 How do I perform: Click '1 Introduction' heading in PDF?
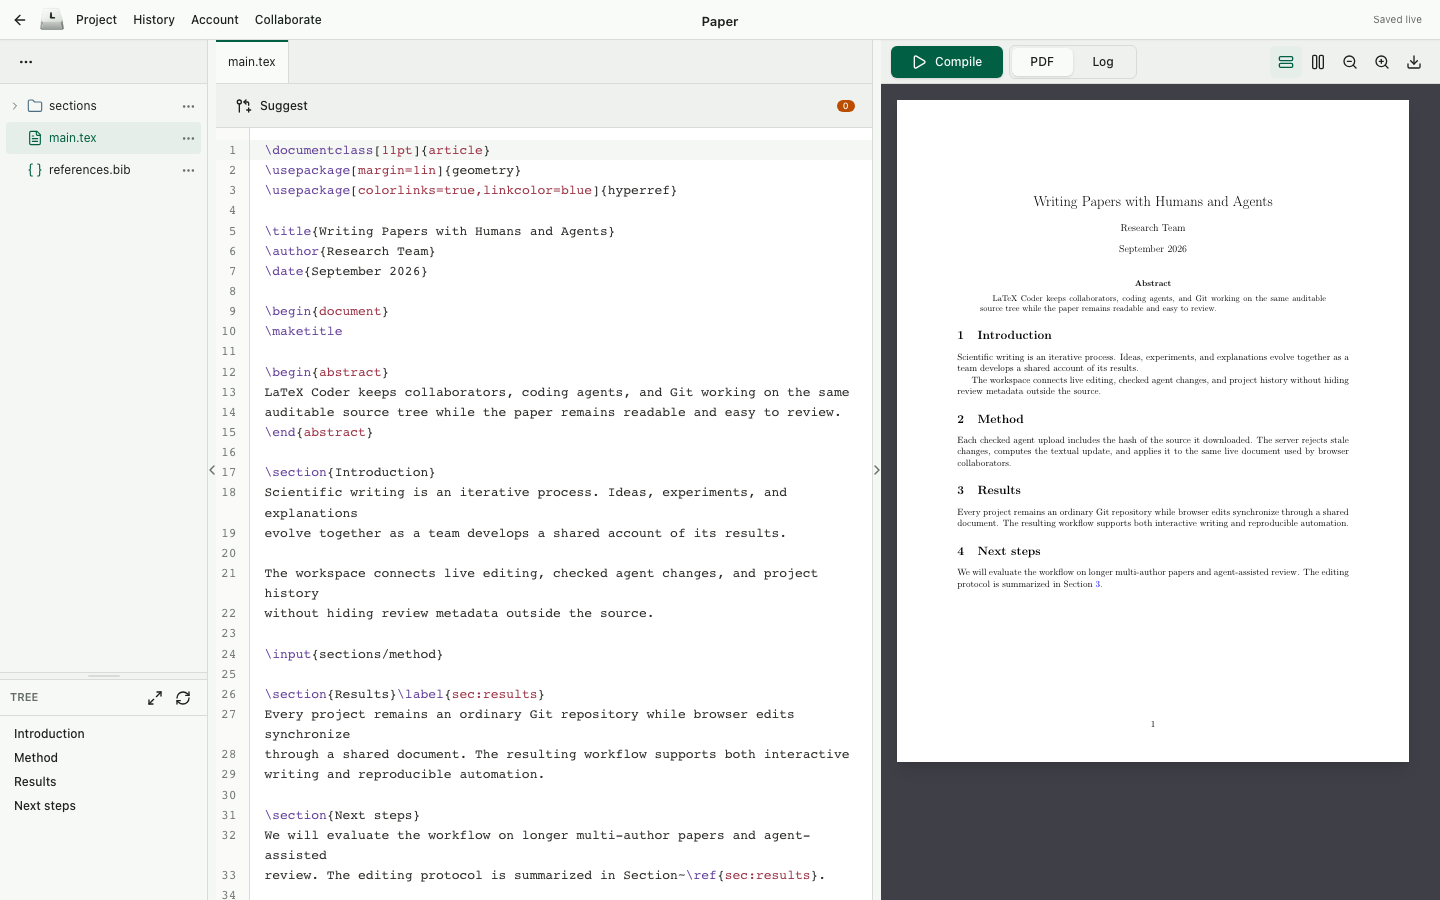coord(1004,335)
